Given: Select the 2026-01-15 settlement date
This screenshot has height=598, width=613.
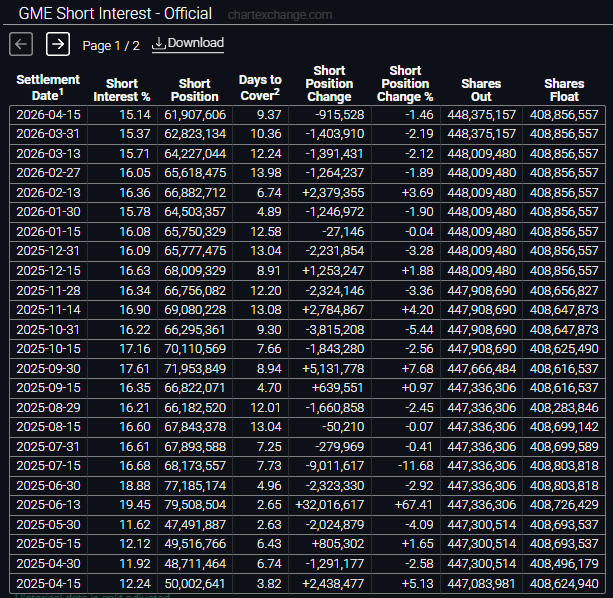Looking at the screenshot, I should (48, 232).
